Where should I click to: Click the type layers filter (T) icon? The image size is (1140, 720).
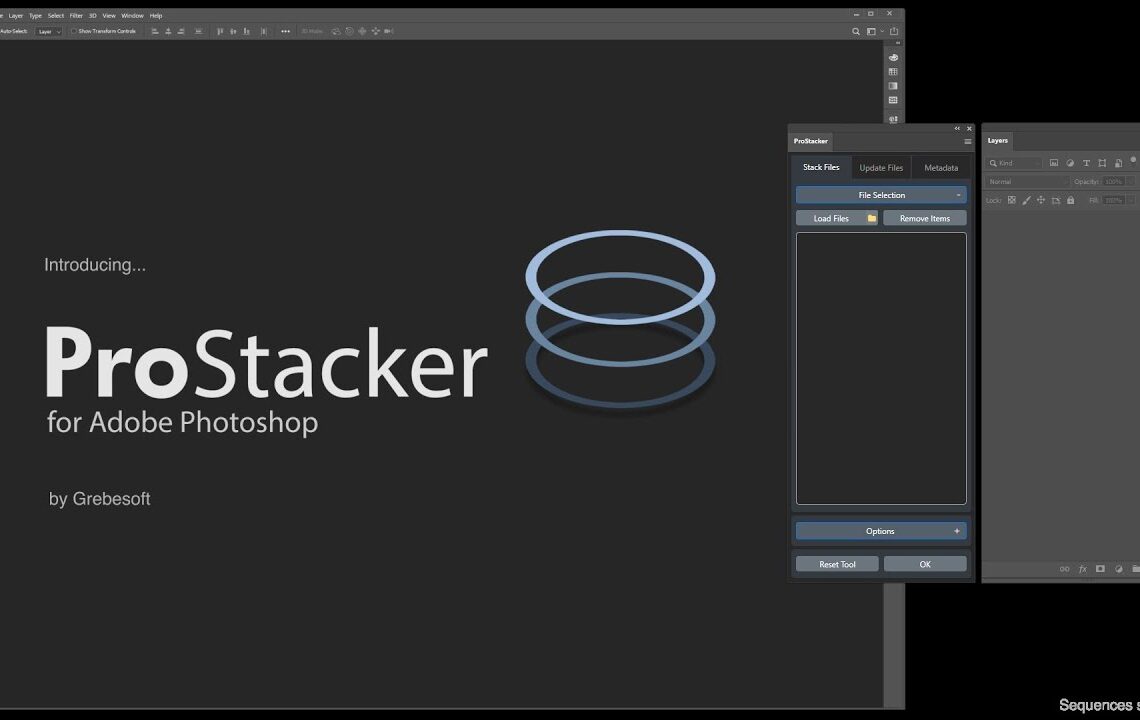click(1086, 163)
